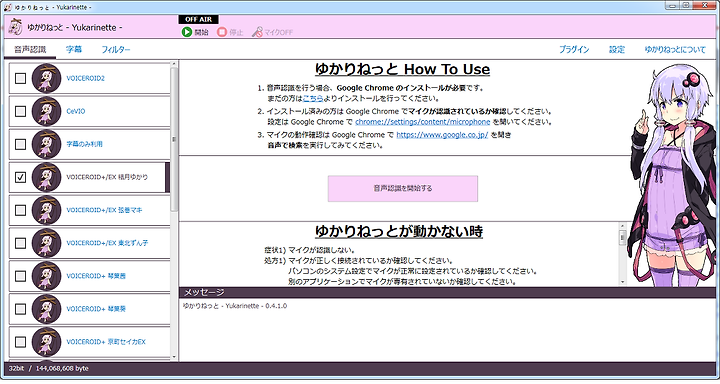Open the chrome://settings/content/microphone link
The width and height of the screenshot is (720, 384).
(x=422, y=122)
